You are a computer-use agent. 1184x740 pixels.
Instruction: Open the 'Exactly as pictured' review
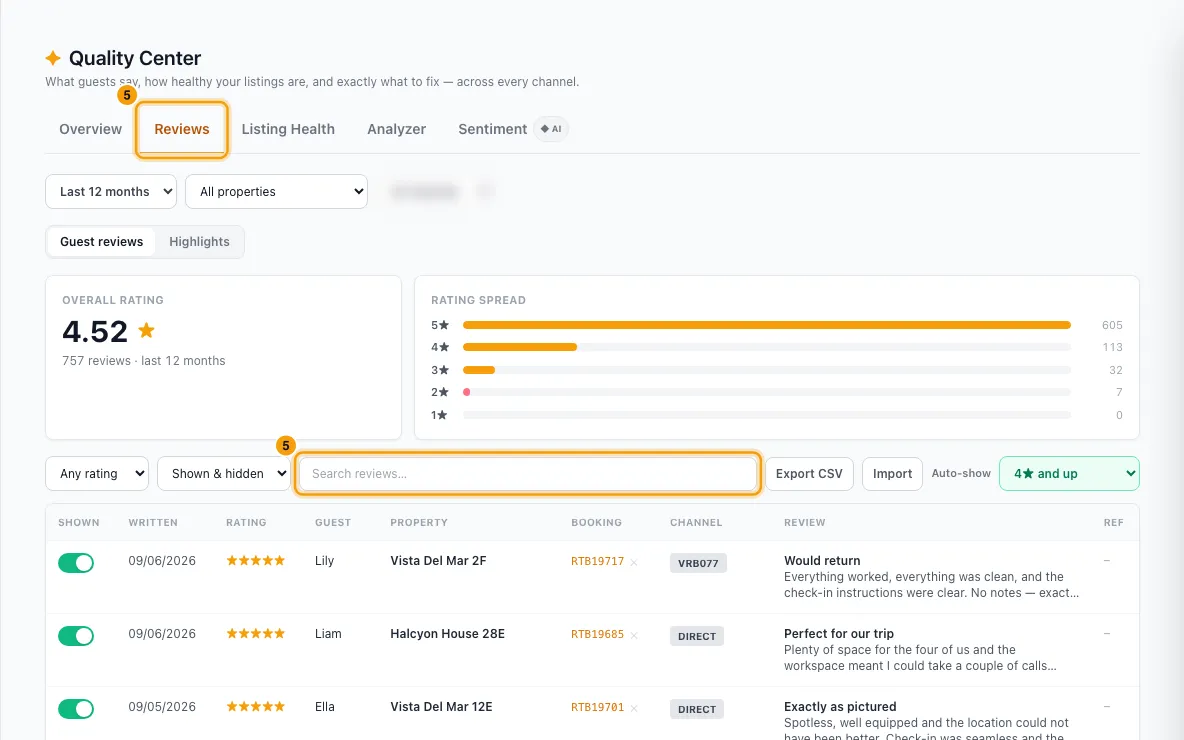[x=840, y=707]
